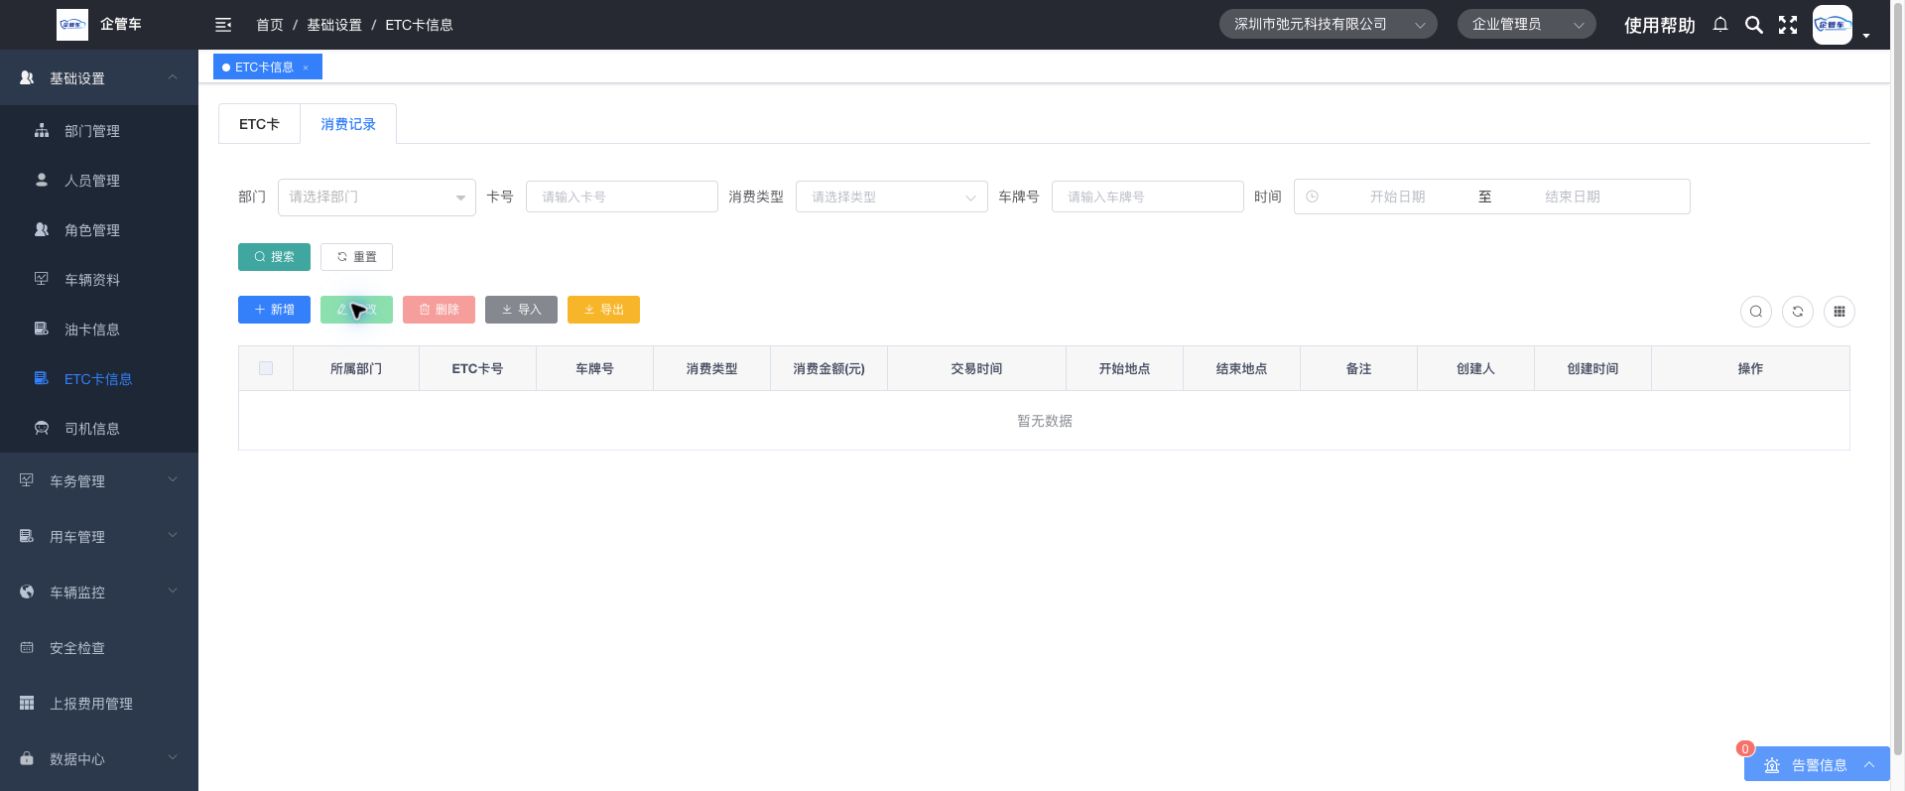
Task: Open column display settings grid icon
Action: coord(1839,312)
